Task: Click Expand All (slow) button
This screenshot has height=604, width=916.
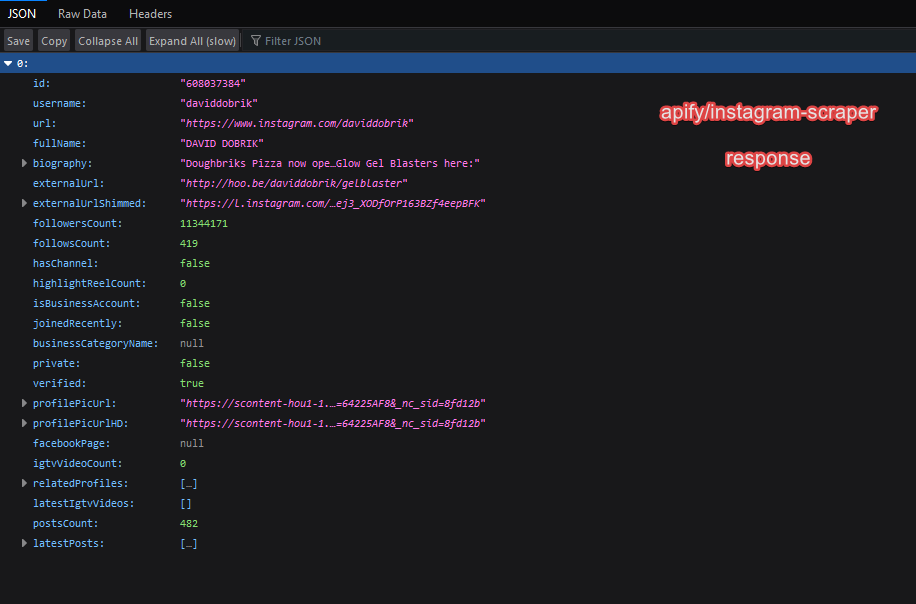Action: [192, 41]
